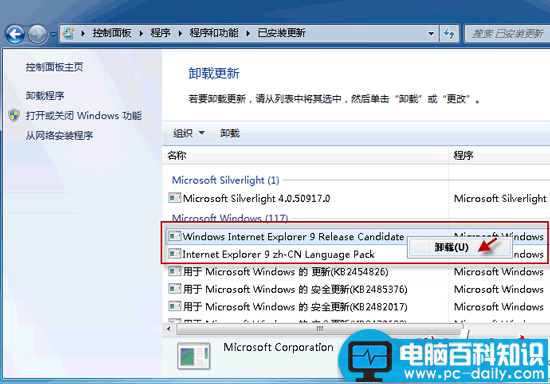Expand the arrow after 程序 breadcrumb

(180, 33)
